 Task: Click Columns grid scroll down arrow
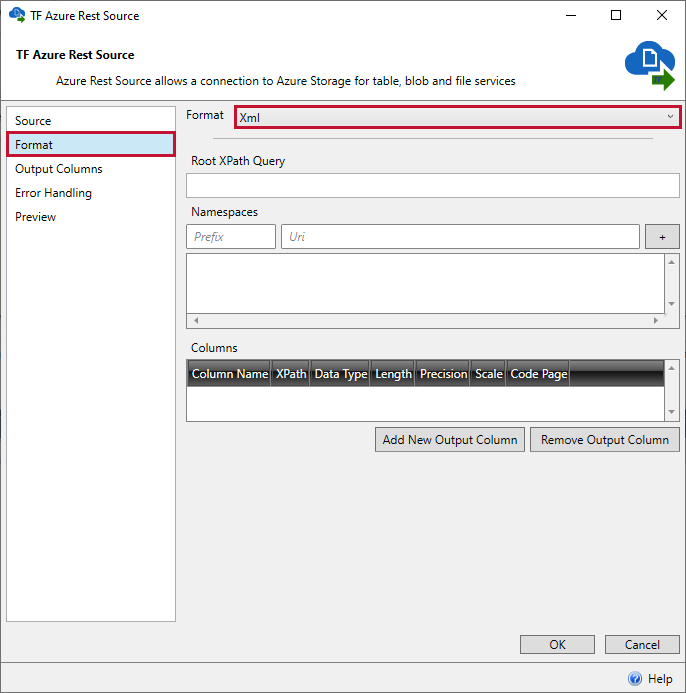[x=671, y=412]
